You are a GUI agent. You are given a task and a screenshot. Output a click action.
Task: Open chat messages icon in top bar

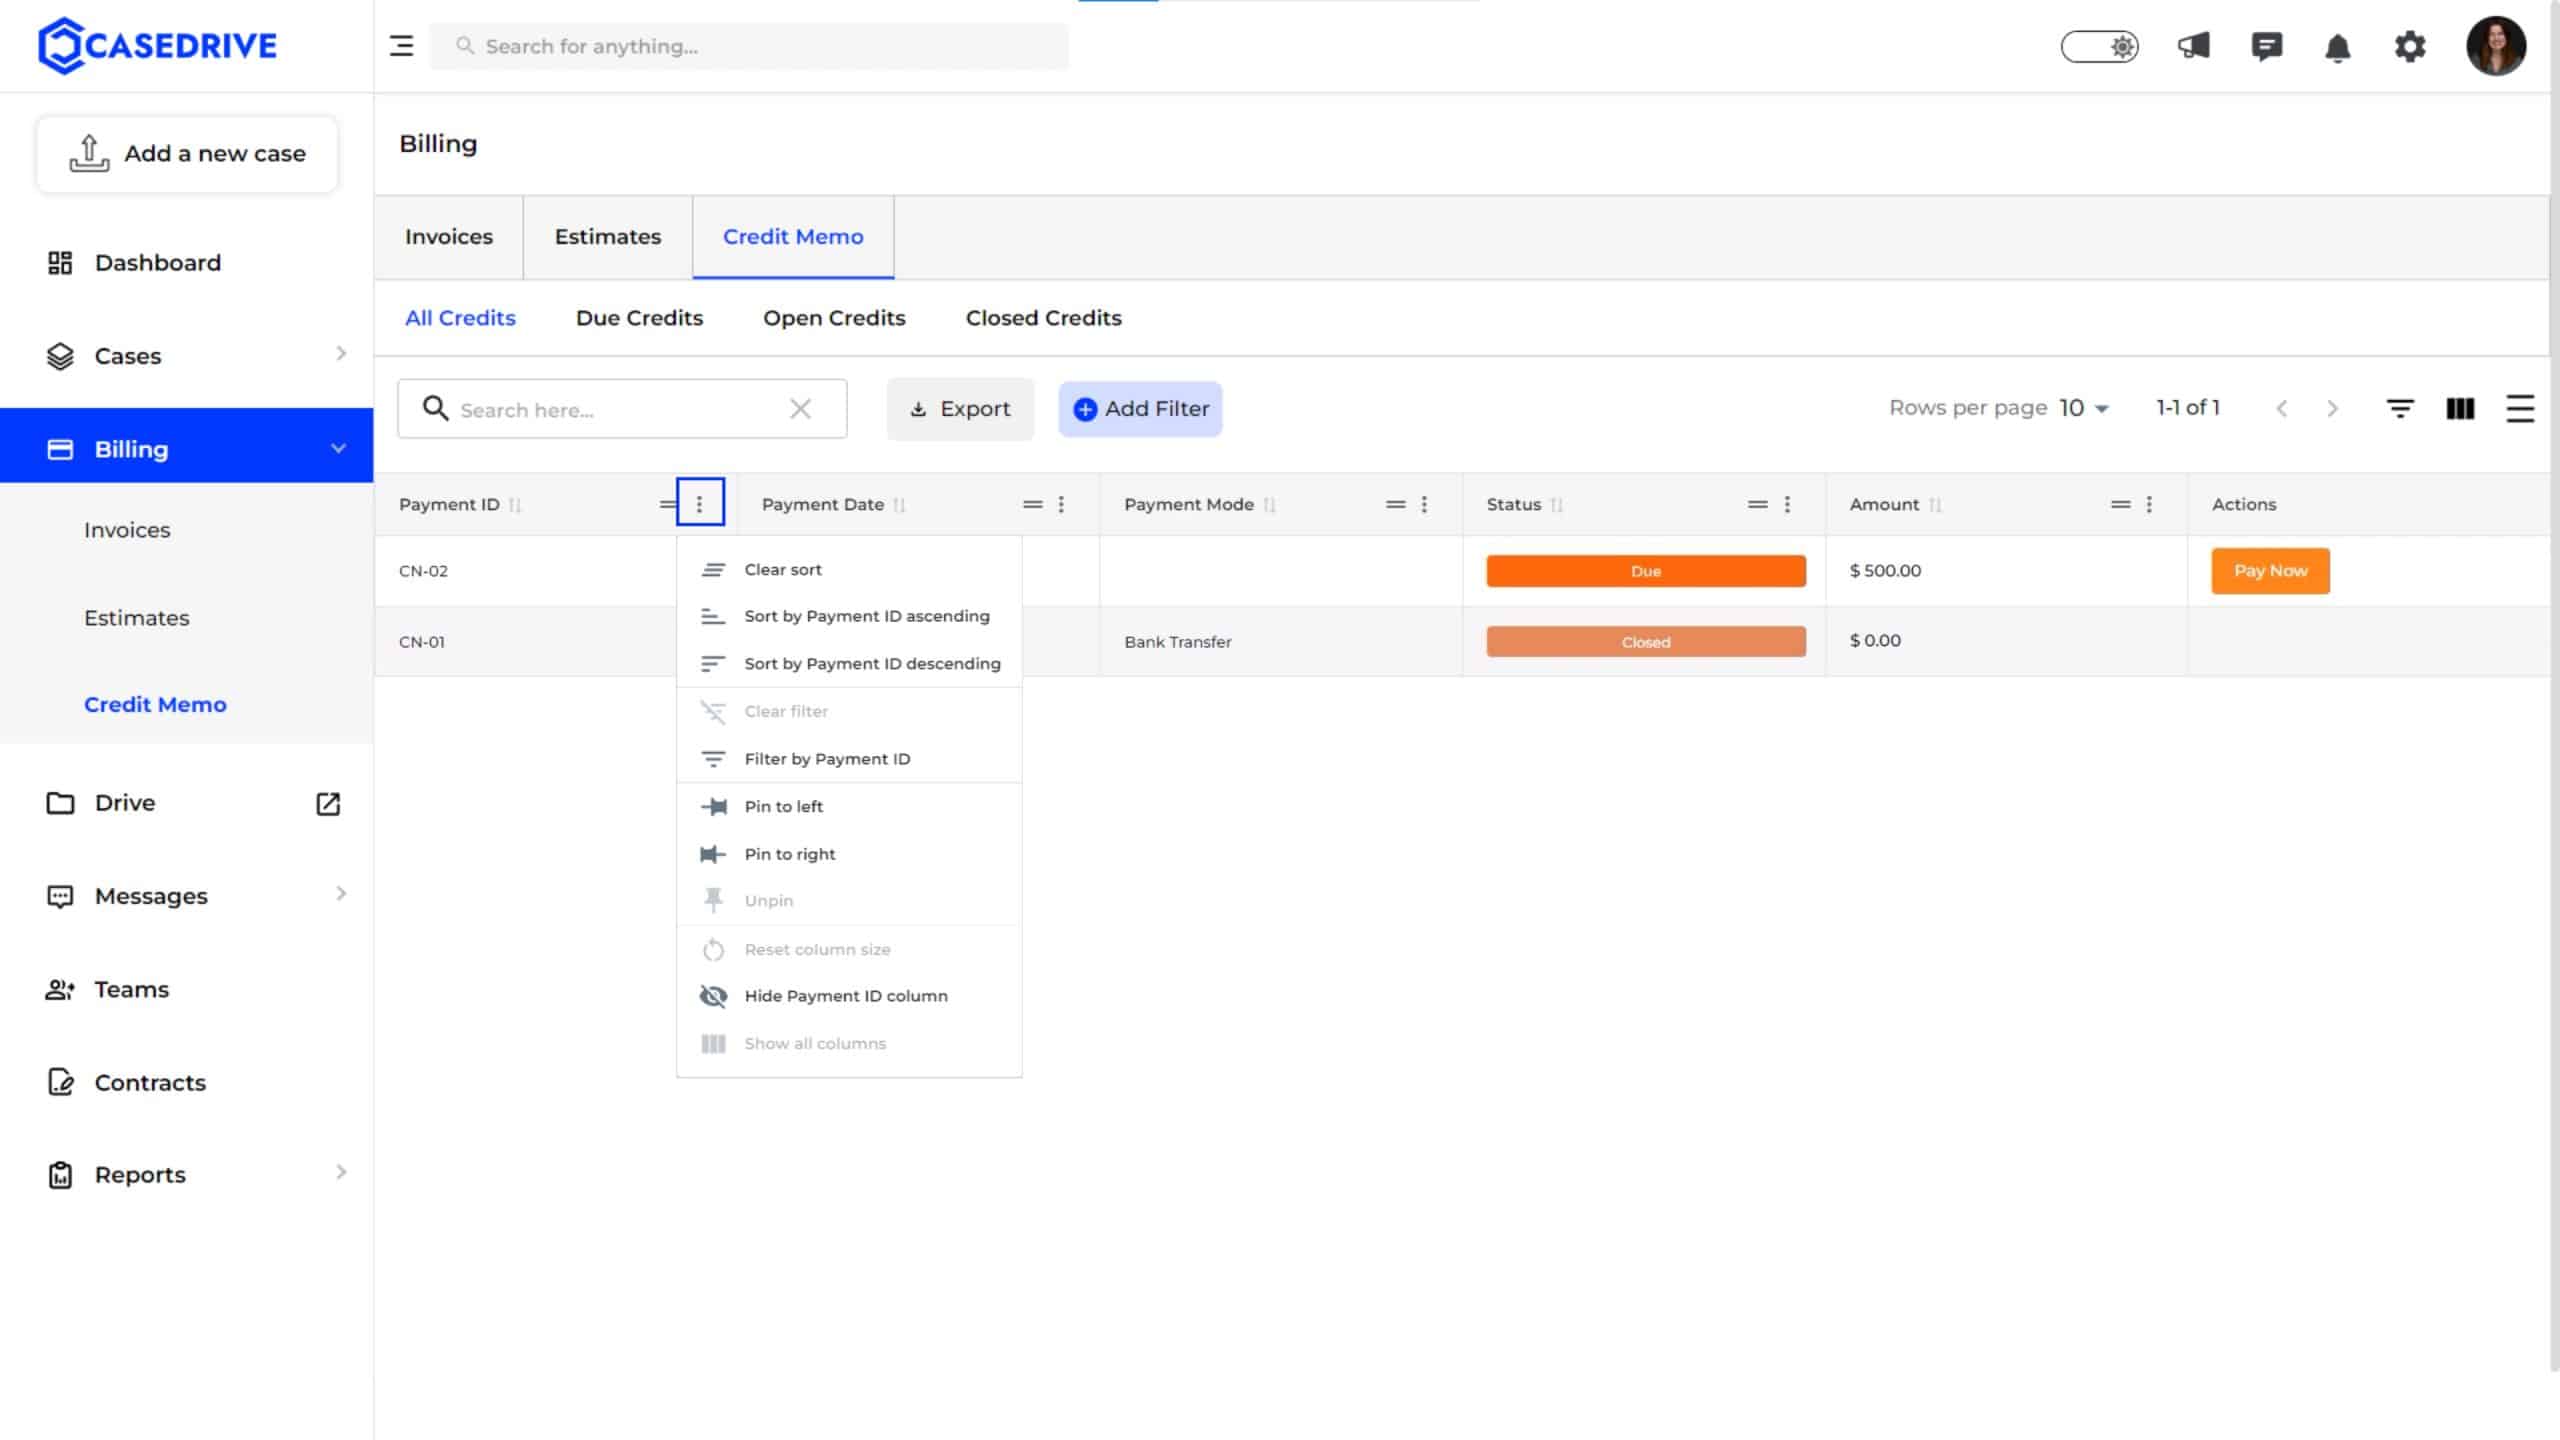click(x=2266, y=46)
